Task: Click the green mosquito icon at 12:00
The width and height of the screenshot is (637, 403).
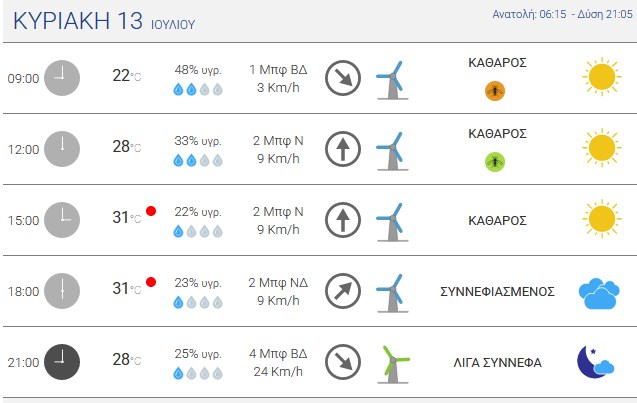Action: (495, 162)
